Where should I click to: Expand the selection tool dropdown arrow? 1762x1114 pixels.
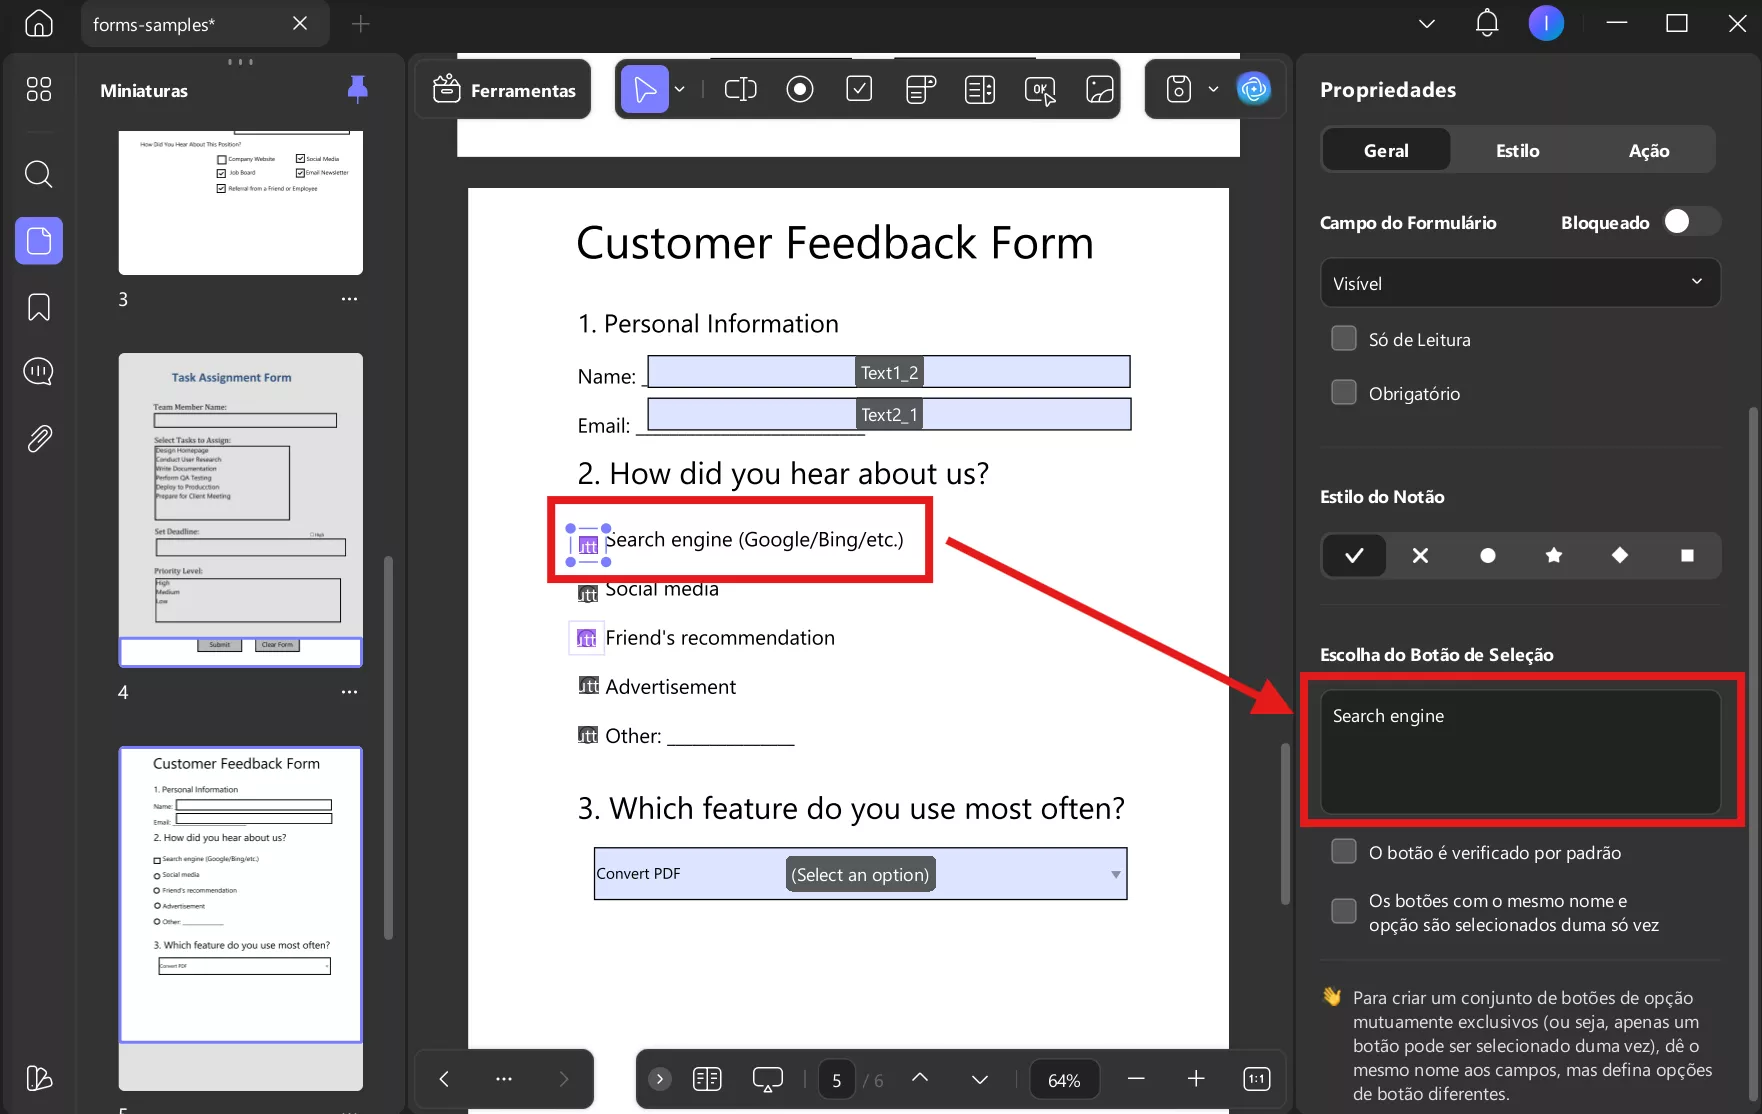[x=680, y=90]
